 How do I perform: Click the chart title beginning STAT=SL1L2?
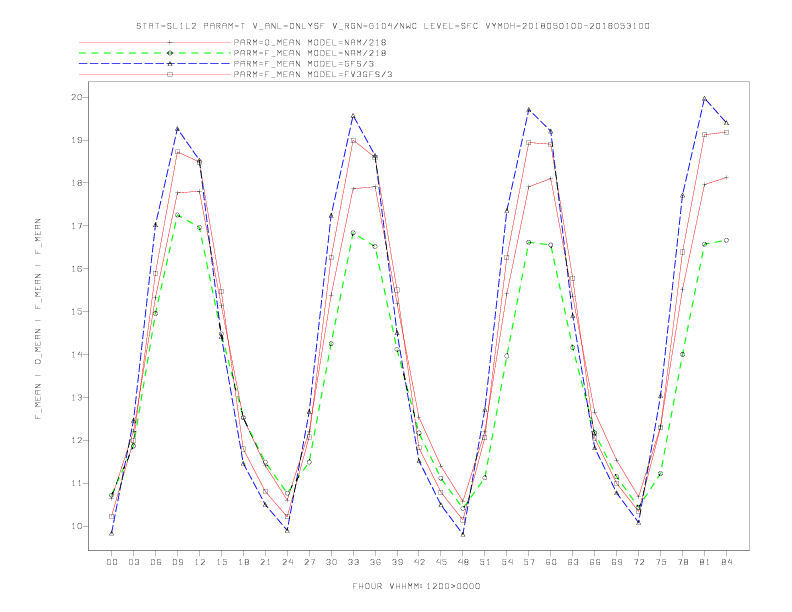(x=392, y=26)
